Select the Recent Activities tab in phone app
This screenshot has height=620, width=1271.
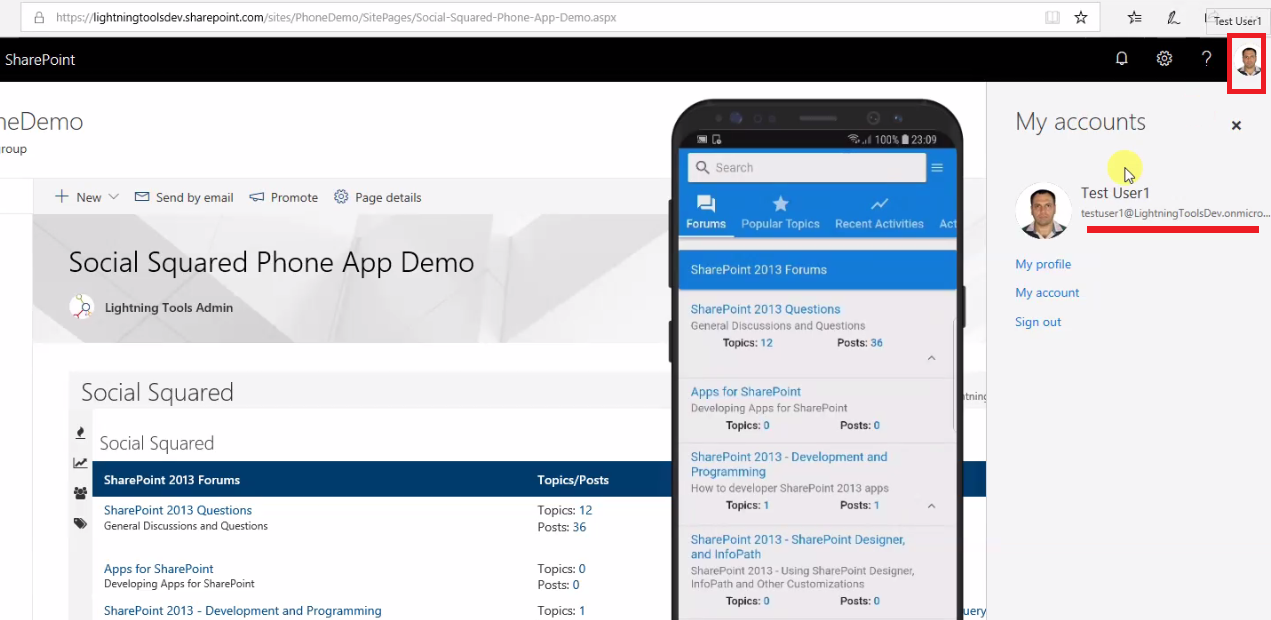[879, 212]
